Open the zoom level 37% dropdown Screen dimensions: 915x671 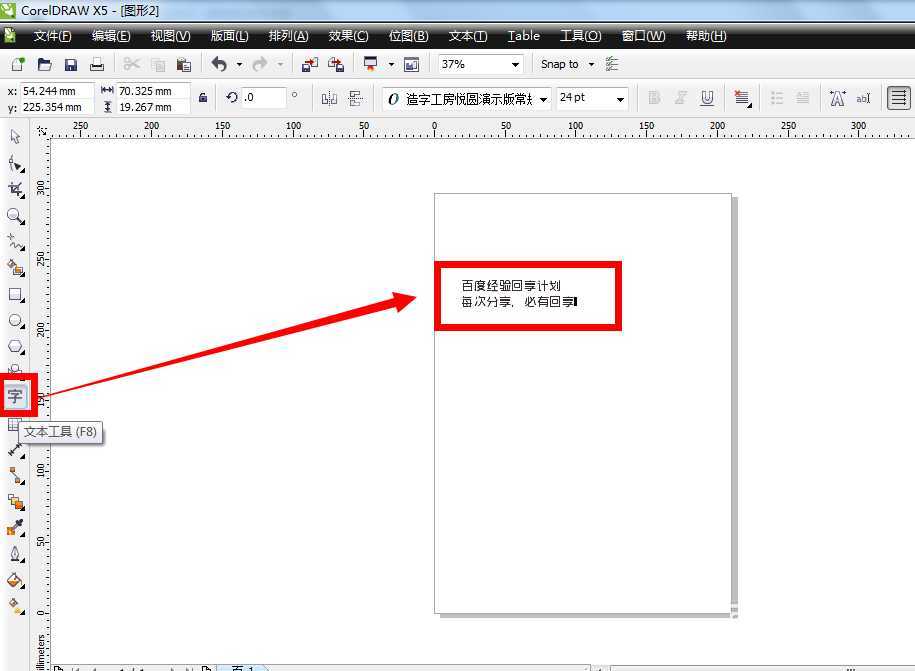pyautogui.click(x=516, y=65)
